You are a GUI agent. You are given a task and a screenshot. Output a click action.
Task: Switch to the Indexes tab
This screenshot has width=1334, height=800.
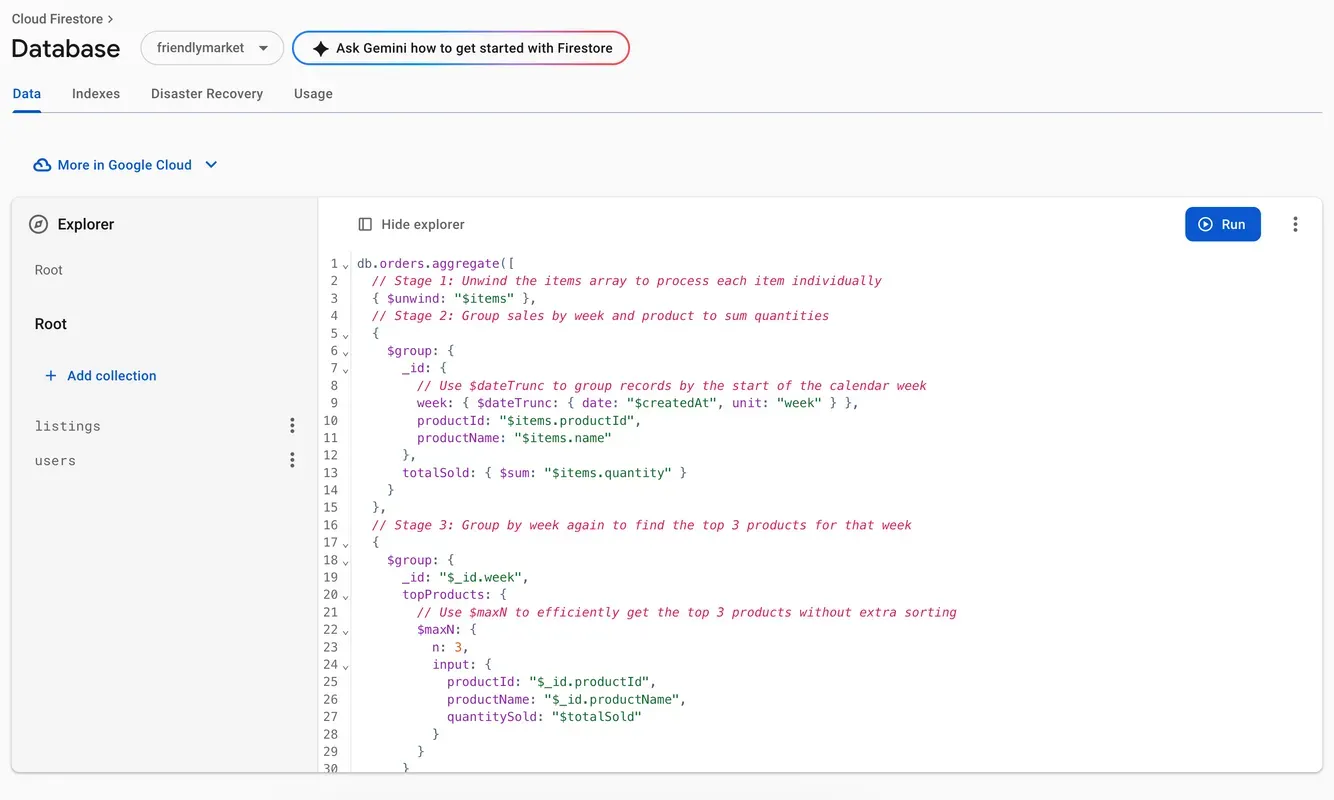[x=96, y=93]
